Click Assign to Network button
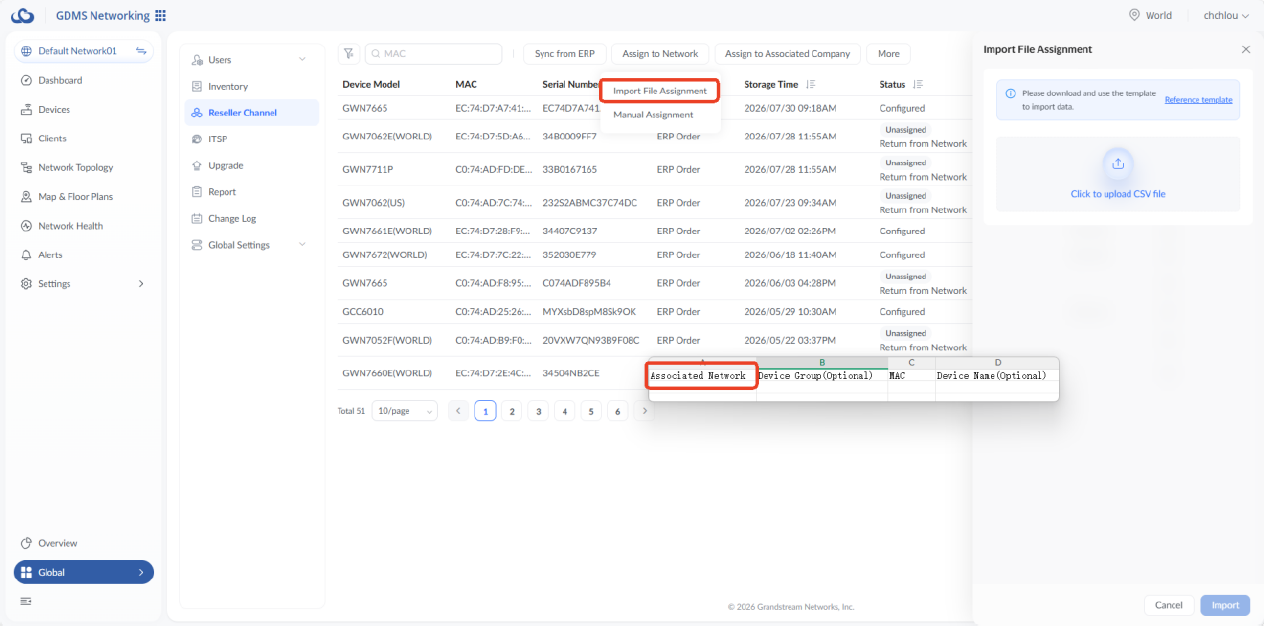Image resolution: width=1264 pixels, height=626 pixels. 660,54
